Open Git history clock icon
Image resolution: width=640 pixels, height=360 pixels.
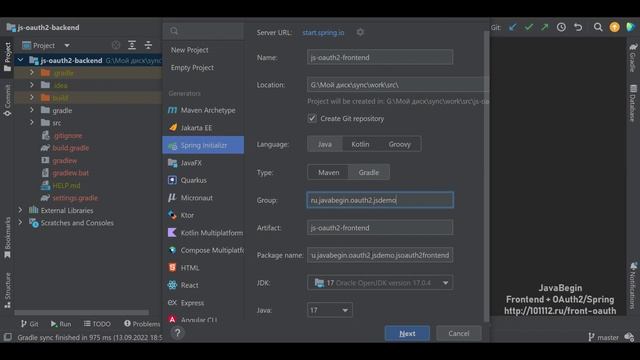pyautogui.click(x=561, y=27)
